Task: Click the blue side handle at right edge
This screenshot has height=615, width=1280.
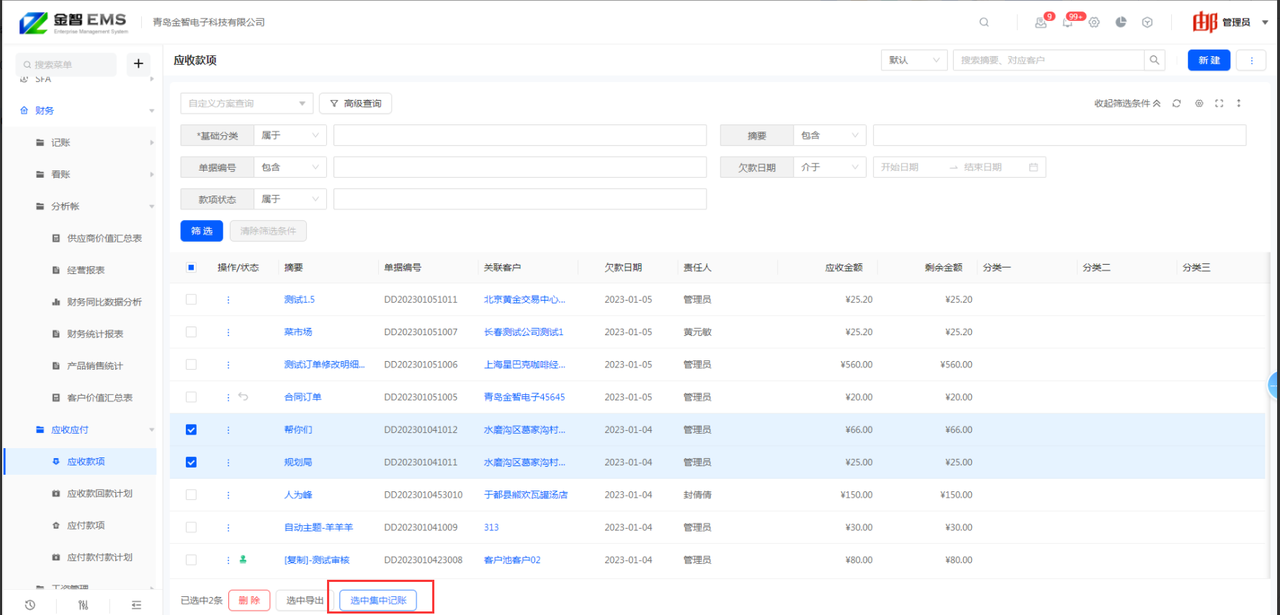Action: pos(1274,384)
